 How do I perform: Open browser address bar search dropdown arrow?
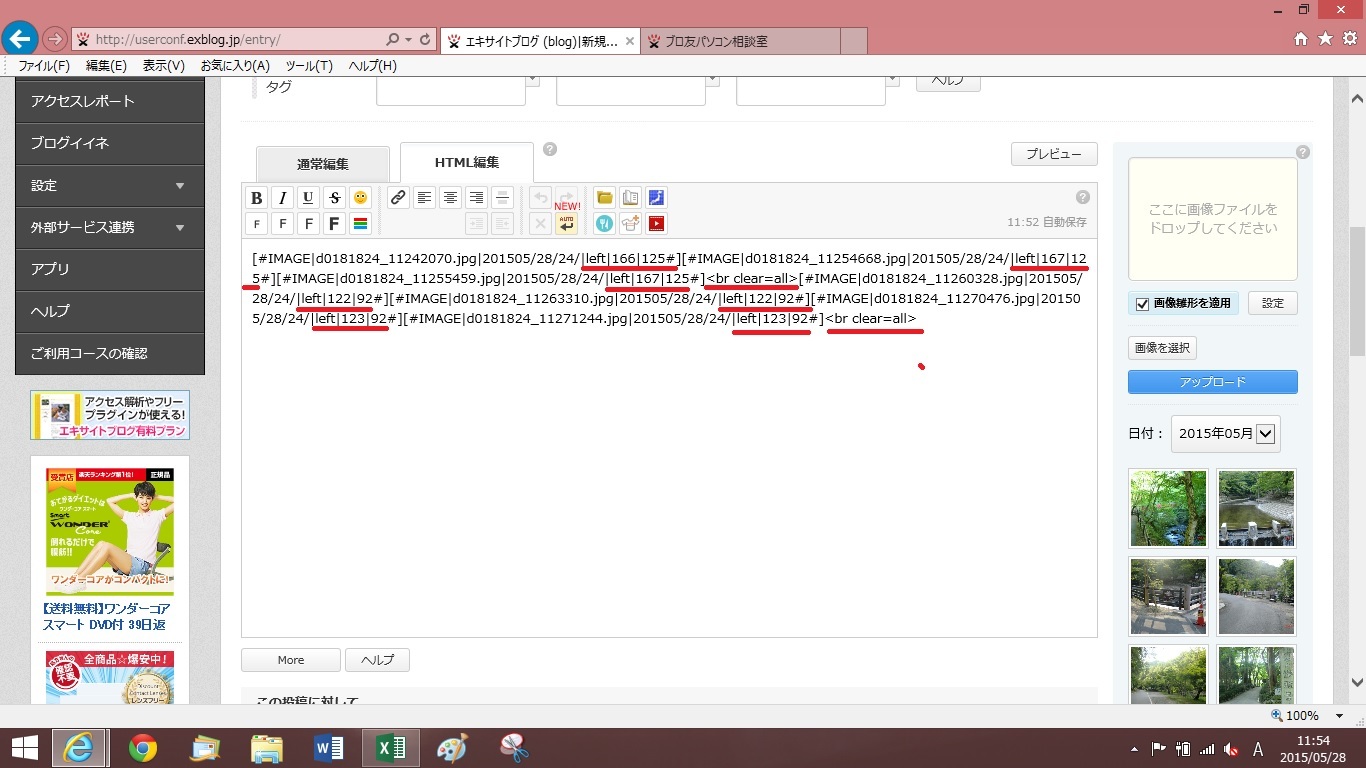[408, 40]
